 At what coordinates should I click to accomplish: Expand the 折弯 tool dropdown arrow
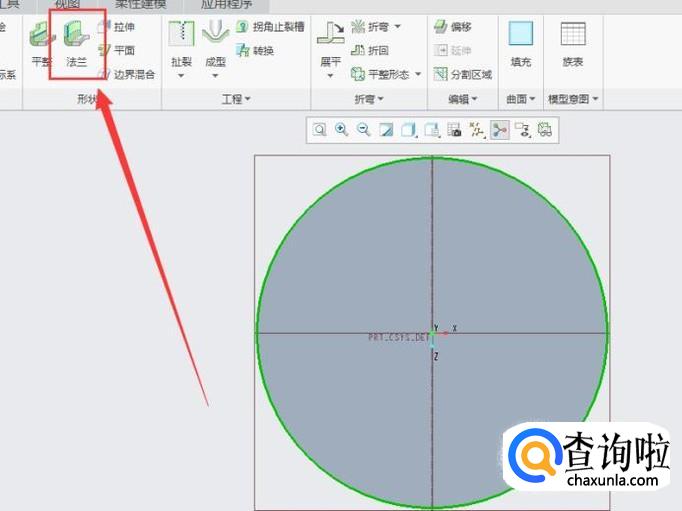point(398,27)
